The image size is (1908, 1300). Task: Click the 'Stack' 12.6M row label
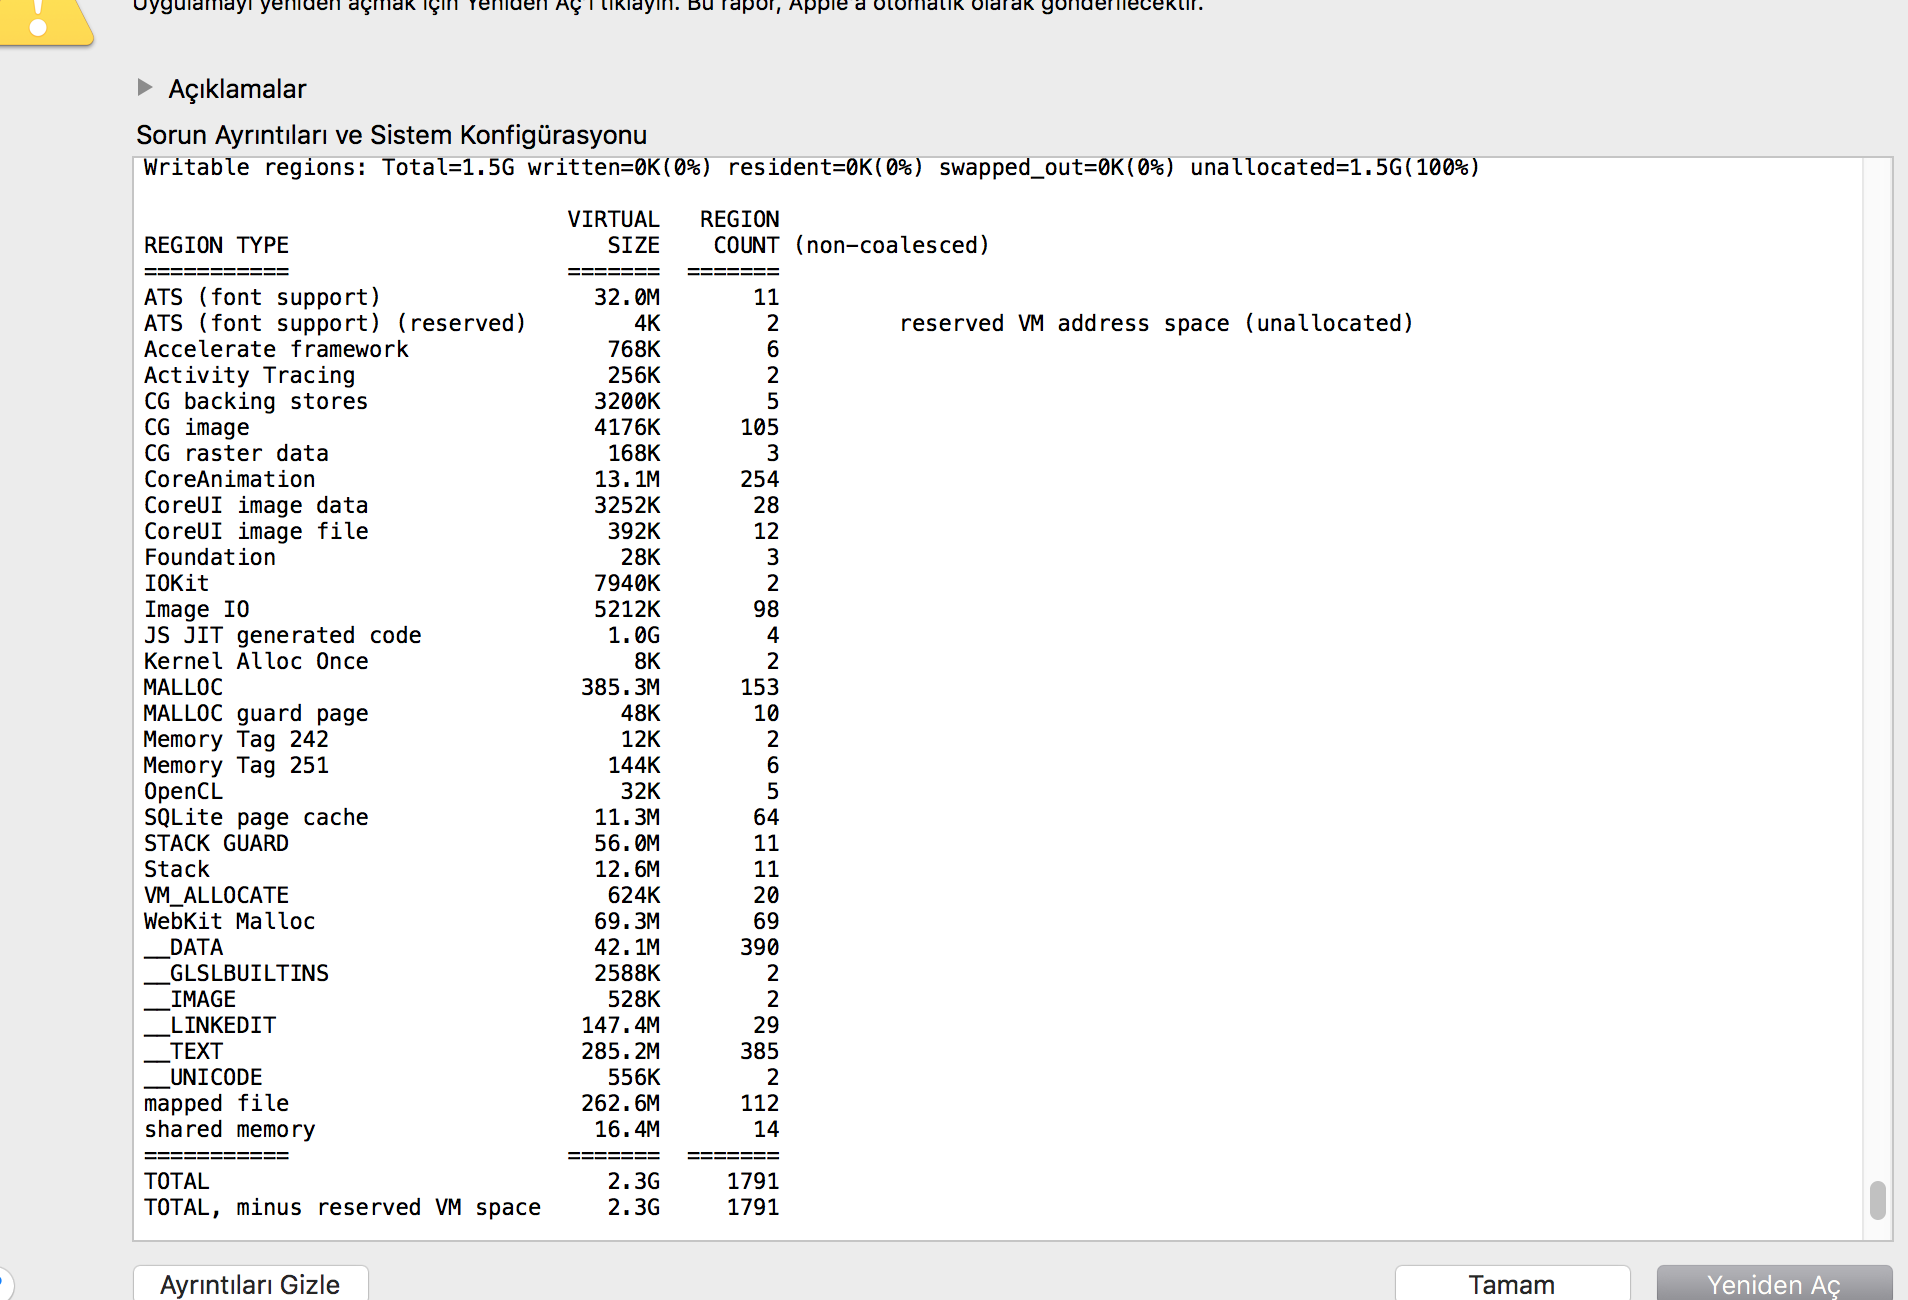point(177,869)
